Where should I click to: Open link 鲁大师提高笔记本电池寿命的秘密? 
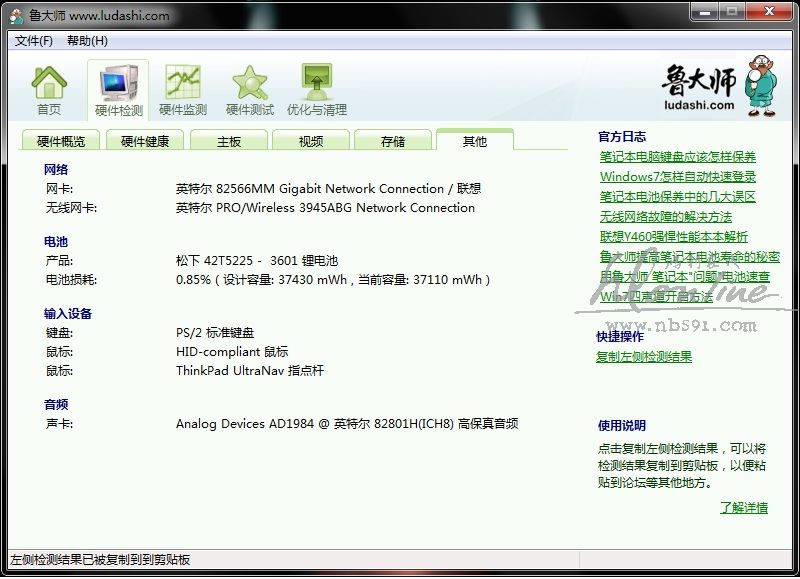690,257
